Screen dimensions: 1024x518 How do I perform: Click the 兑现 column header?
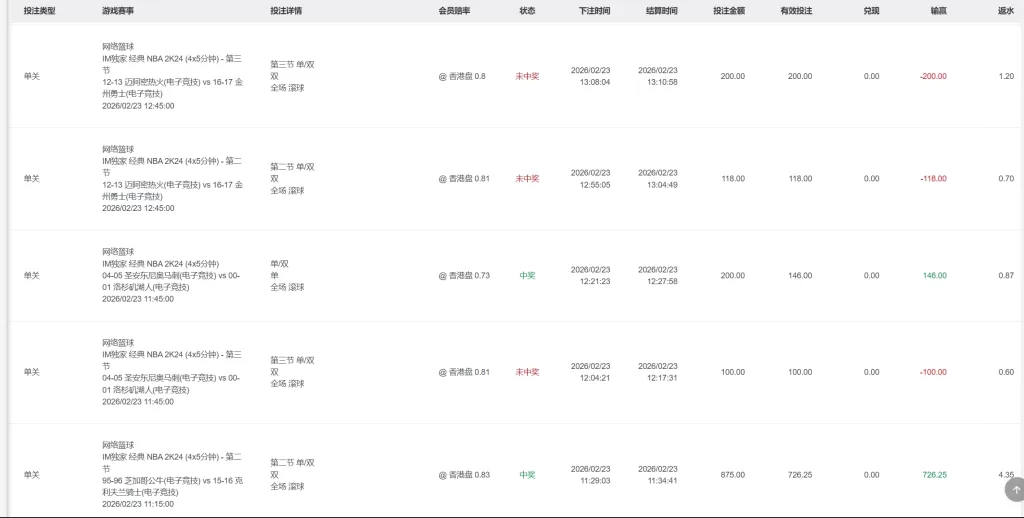[872, 11]
